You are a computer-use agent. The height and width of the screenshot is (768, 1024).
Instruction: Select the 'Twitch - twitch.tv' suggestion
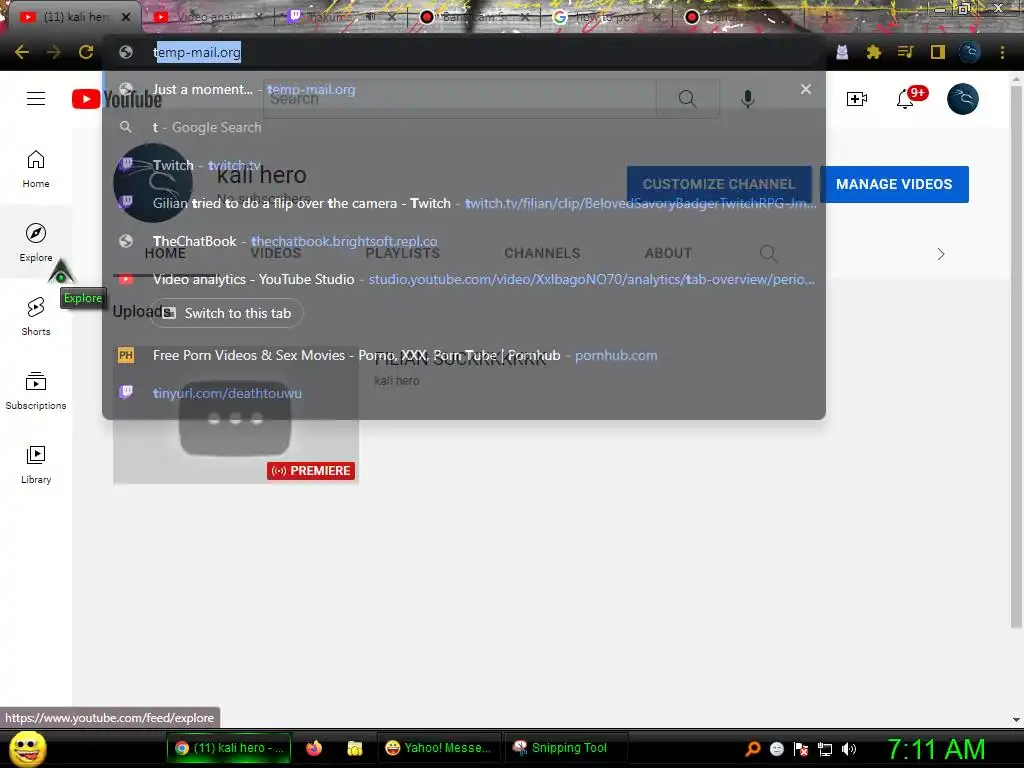coord(464,165)
